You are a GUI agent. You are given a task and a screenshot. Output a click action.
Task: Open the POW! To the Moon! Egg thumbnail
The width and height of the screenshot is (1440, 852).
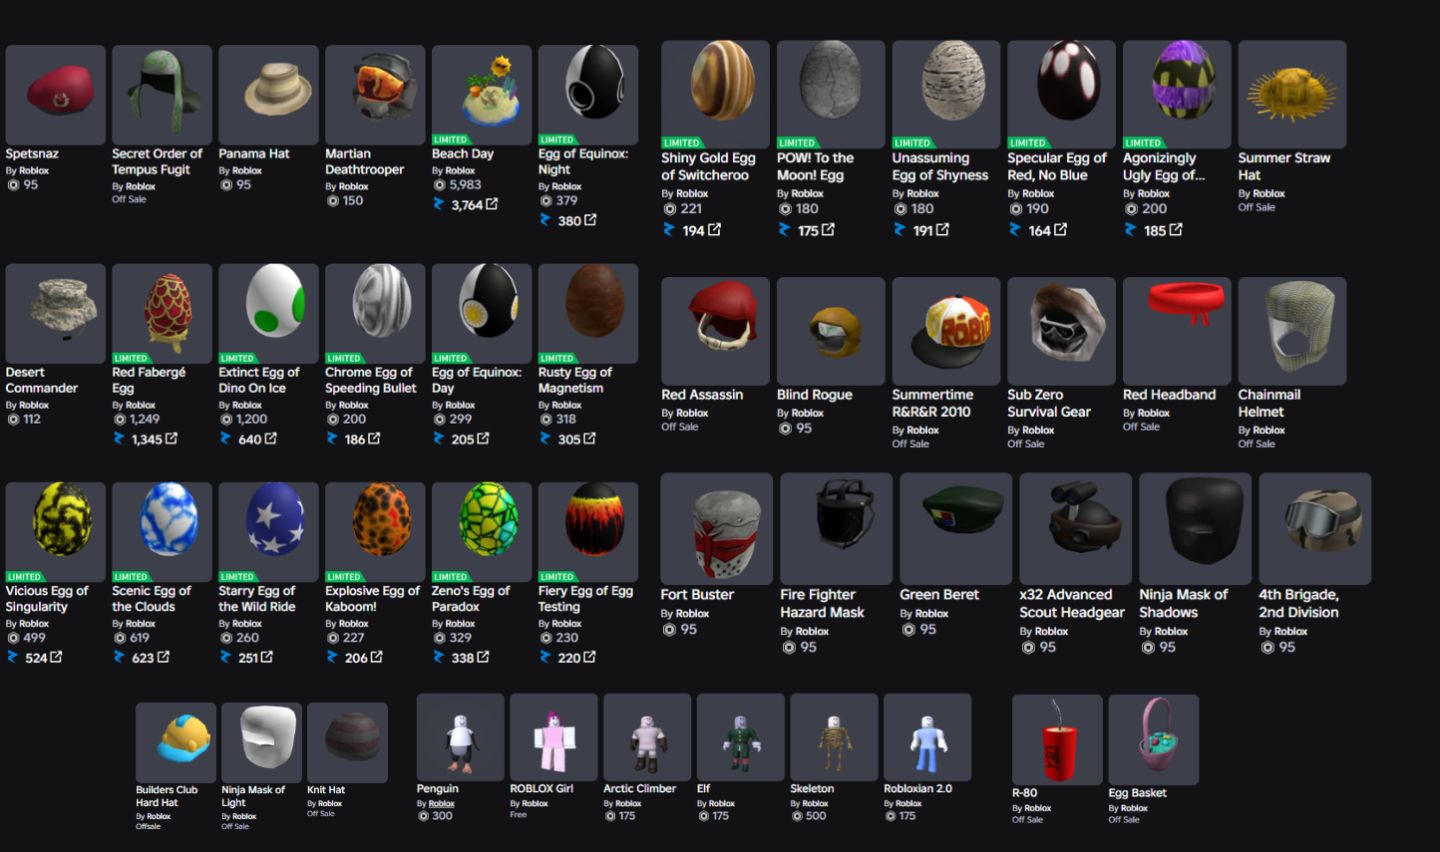pyautogui.click(x=831, y=94)
